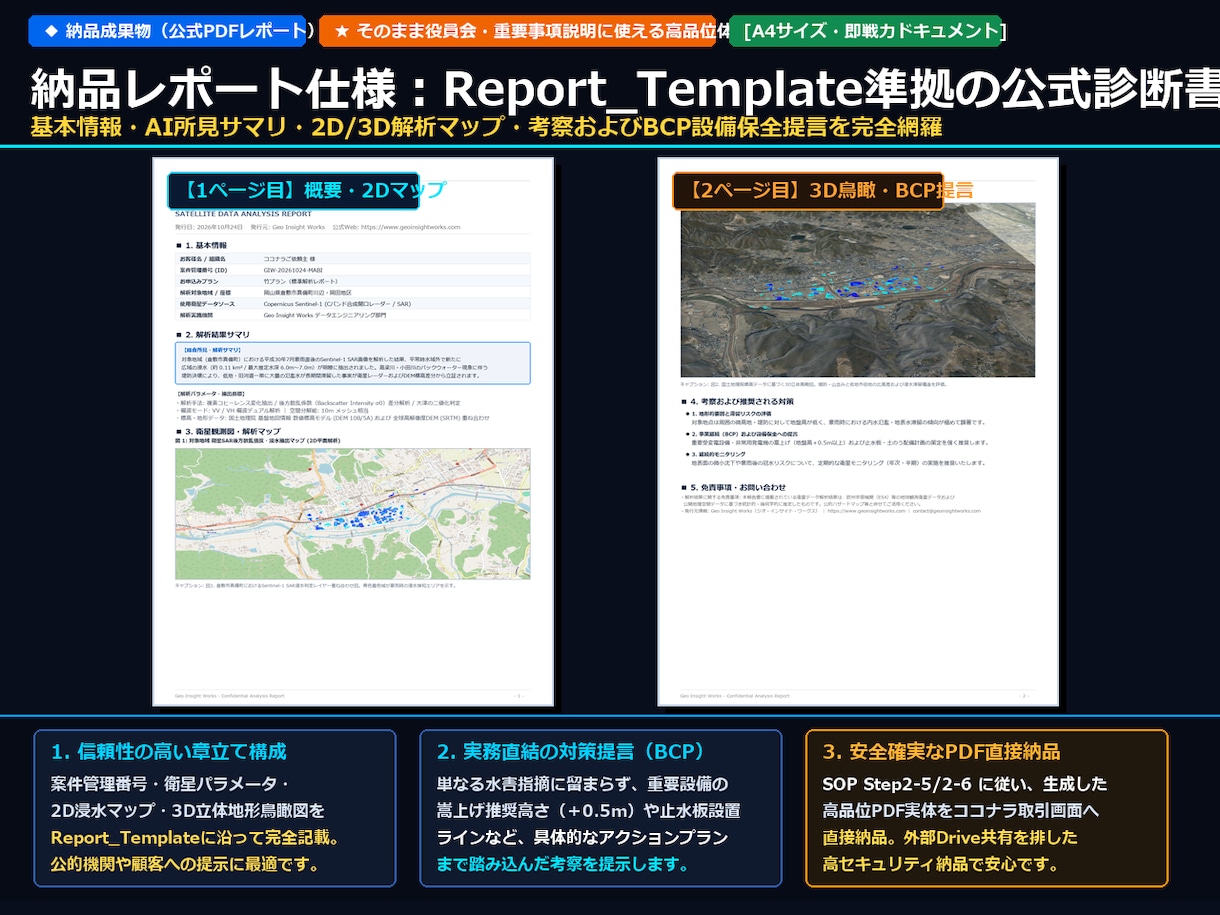
Task: Select the yellow 直接納品。外部Drive共有を排した line
Action: click(x=950, y=837)
